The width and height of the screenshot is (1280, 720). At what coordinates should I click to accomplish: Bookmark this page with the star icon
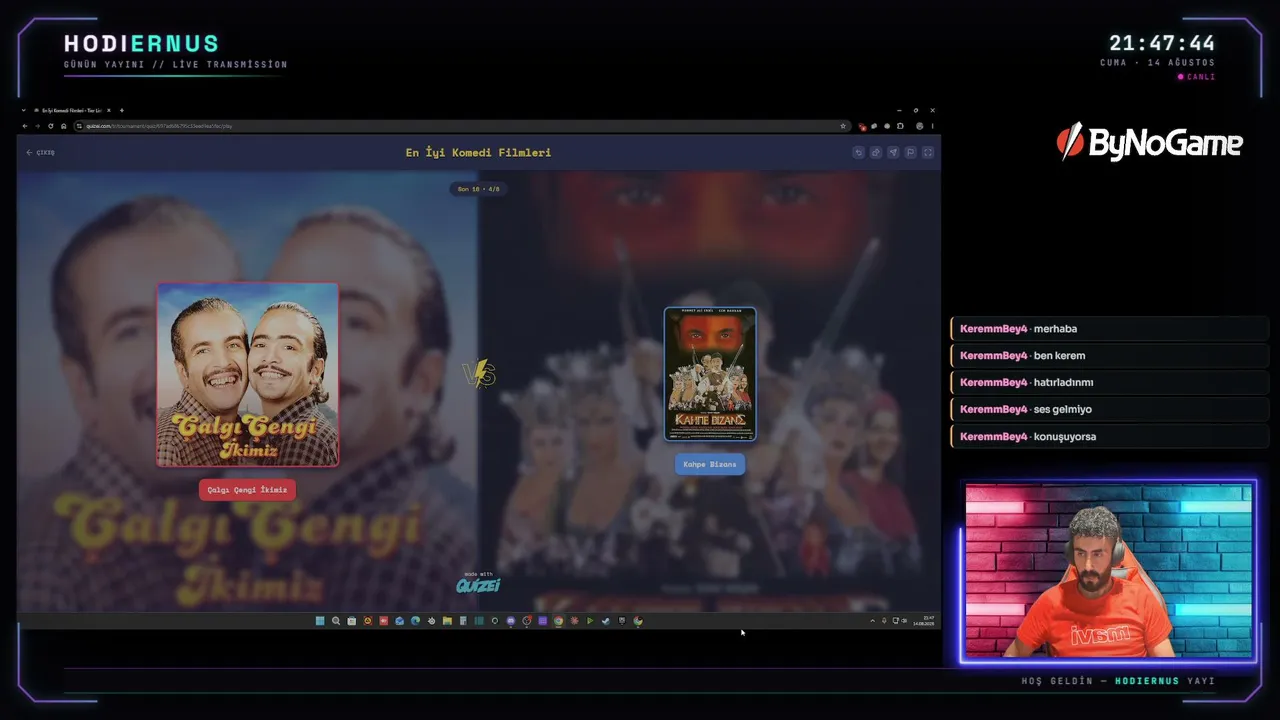tap(843, 126)
